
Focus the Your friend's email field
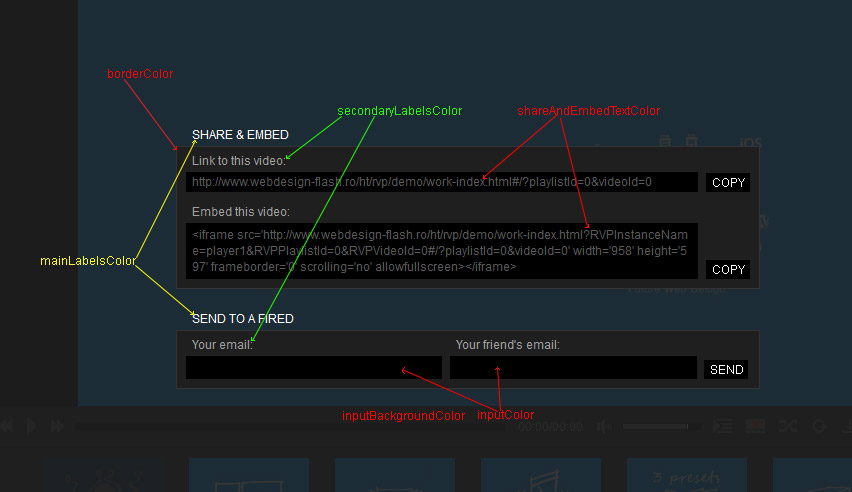point(573,368)
